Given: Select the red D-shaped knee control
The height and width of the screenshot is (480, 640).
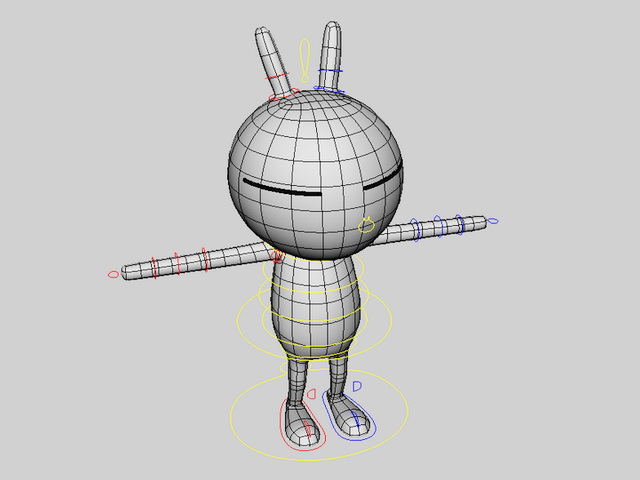Looking at the screenshot, I should tap(311, 394).
